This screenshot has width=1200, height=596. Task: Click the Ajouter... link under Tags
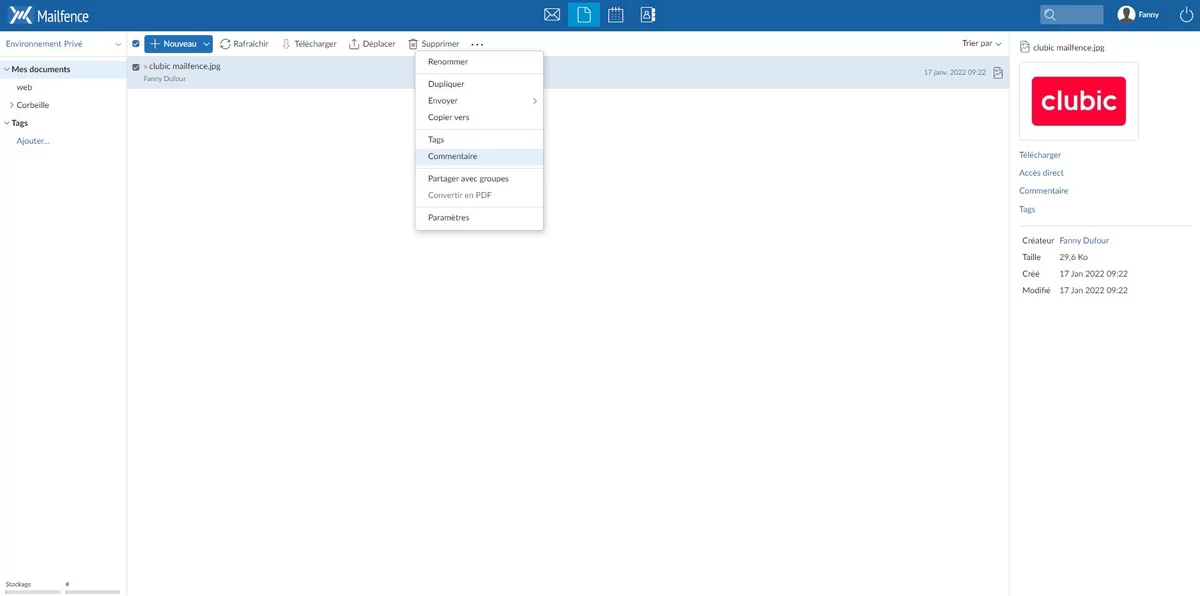(x=33, y=141)
